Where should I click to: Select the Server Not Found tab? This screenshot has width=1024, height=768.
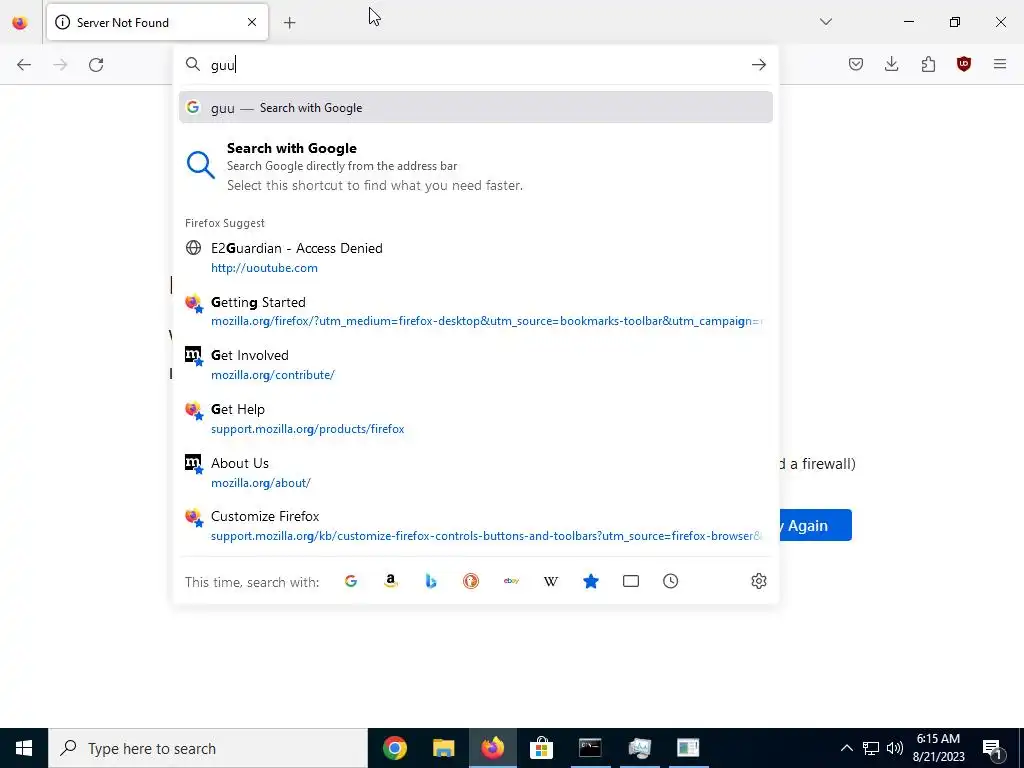(157, 22)
